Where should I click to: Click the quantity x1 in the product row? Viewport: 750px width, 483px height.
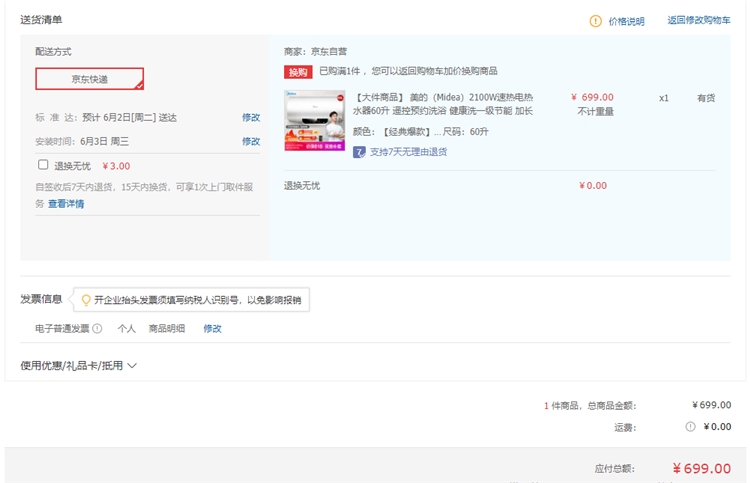point(663,98)
